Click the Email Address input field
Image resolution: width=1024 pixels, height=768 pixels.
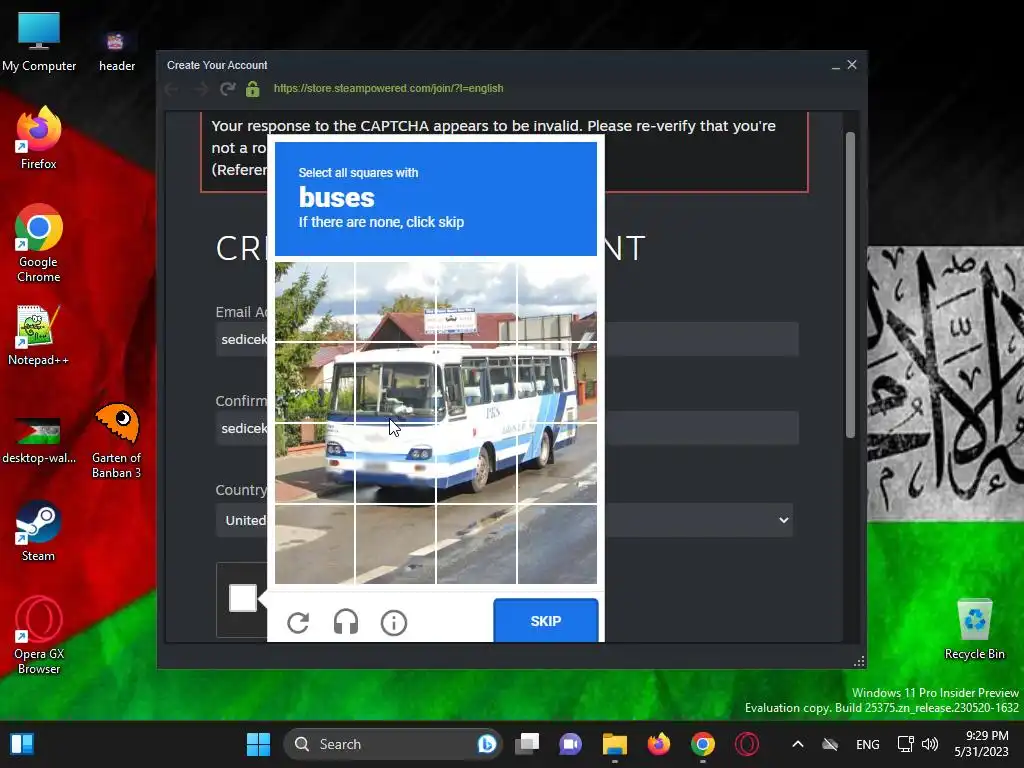click(507, 339)
